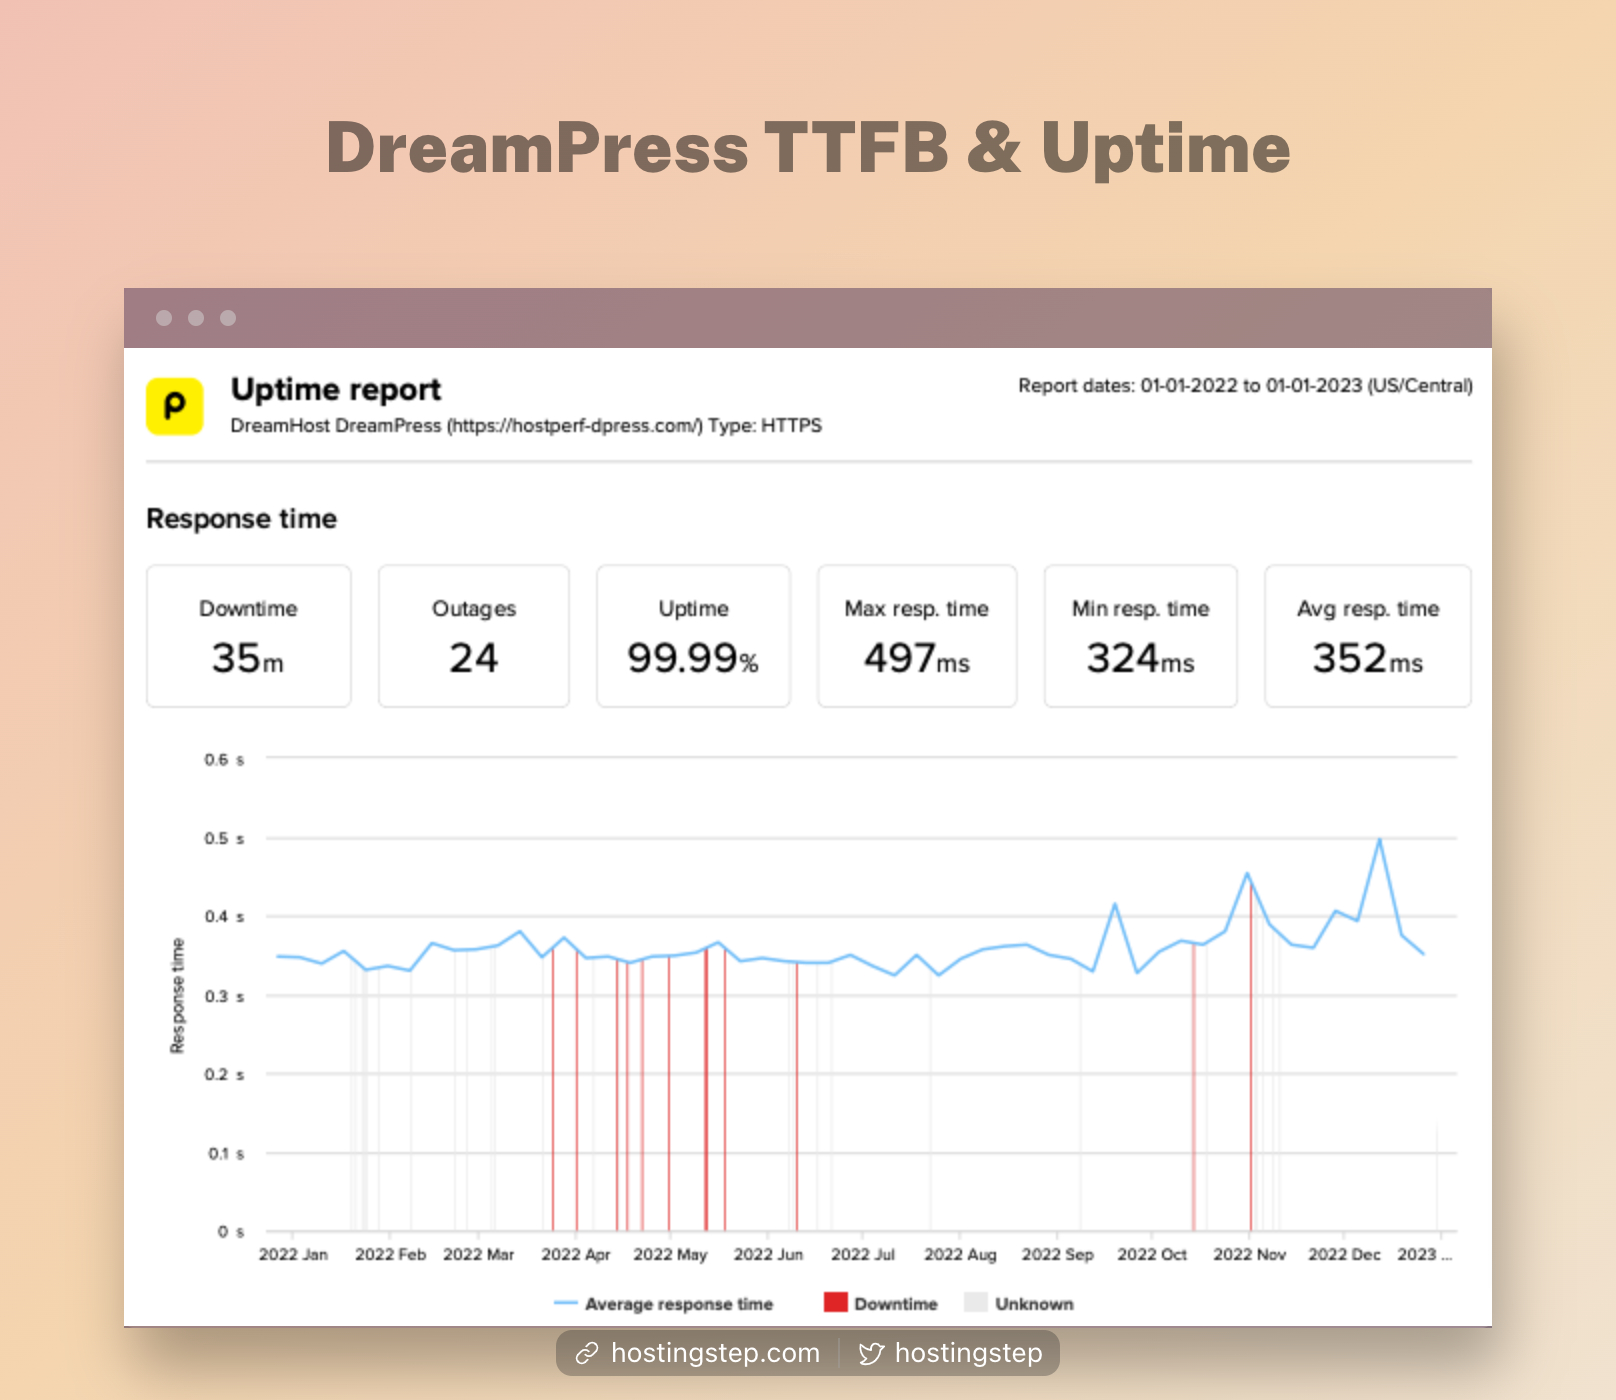
Task: Select the Outages 24 card
Action: pos(474,636)
